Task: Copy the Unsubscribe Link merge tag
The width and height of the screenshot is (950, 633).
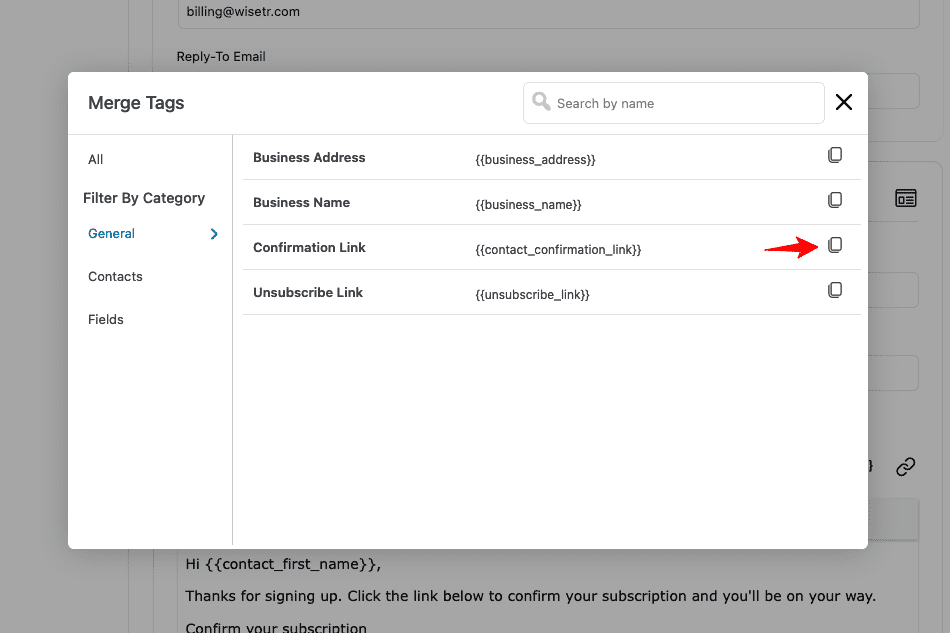Action: (x=835, y=290)
